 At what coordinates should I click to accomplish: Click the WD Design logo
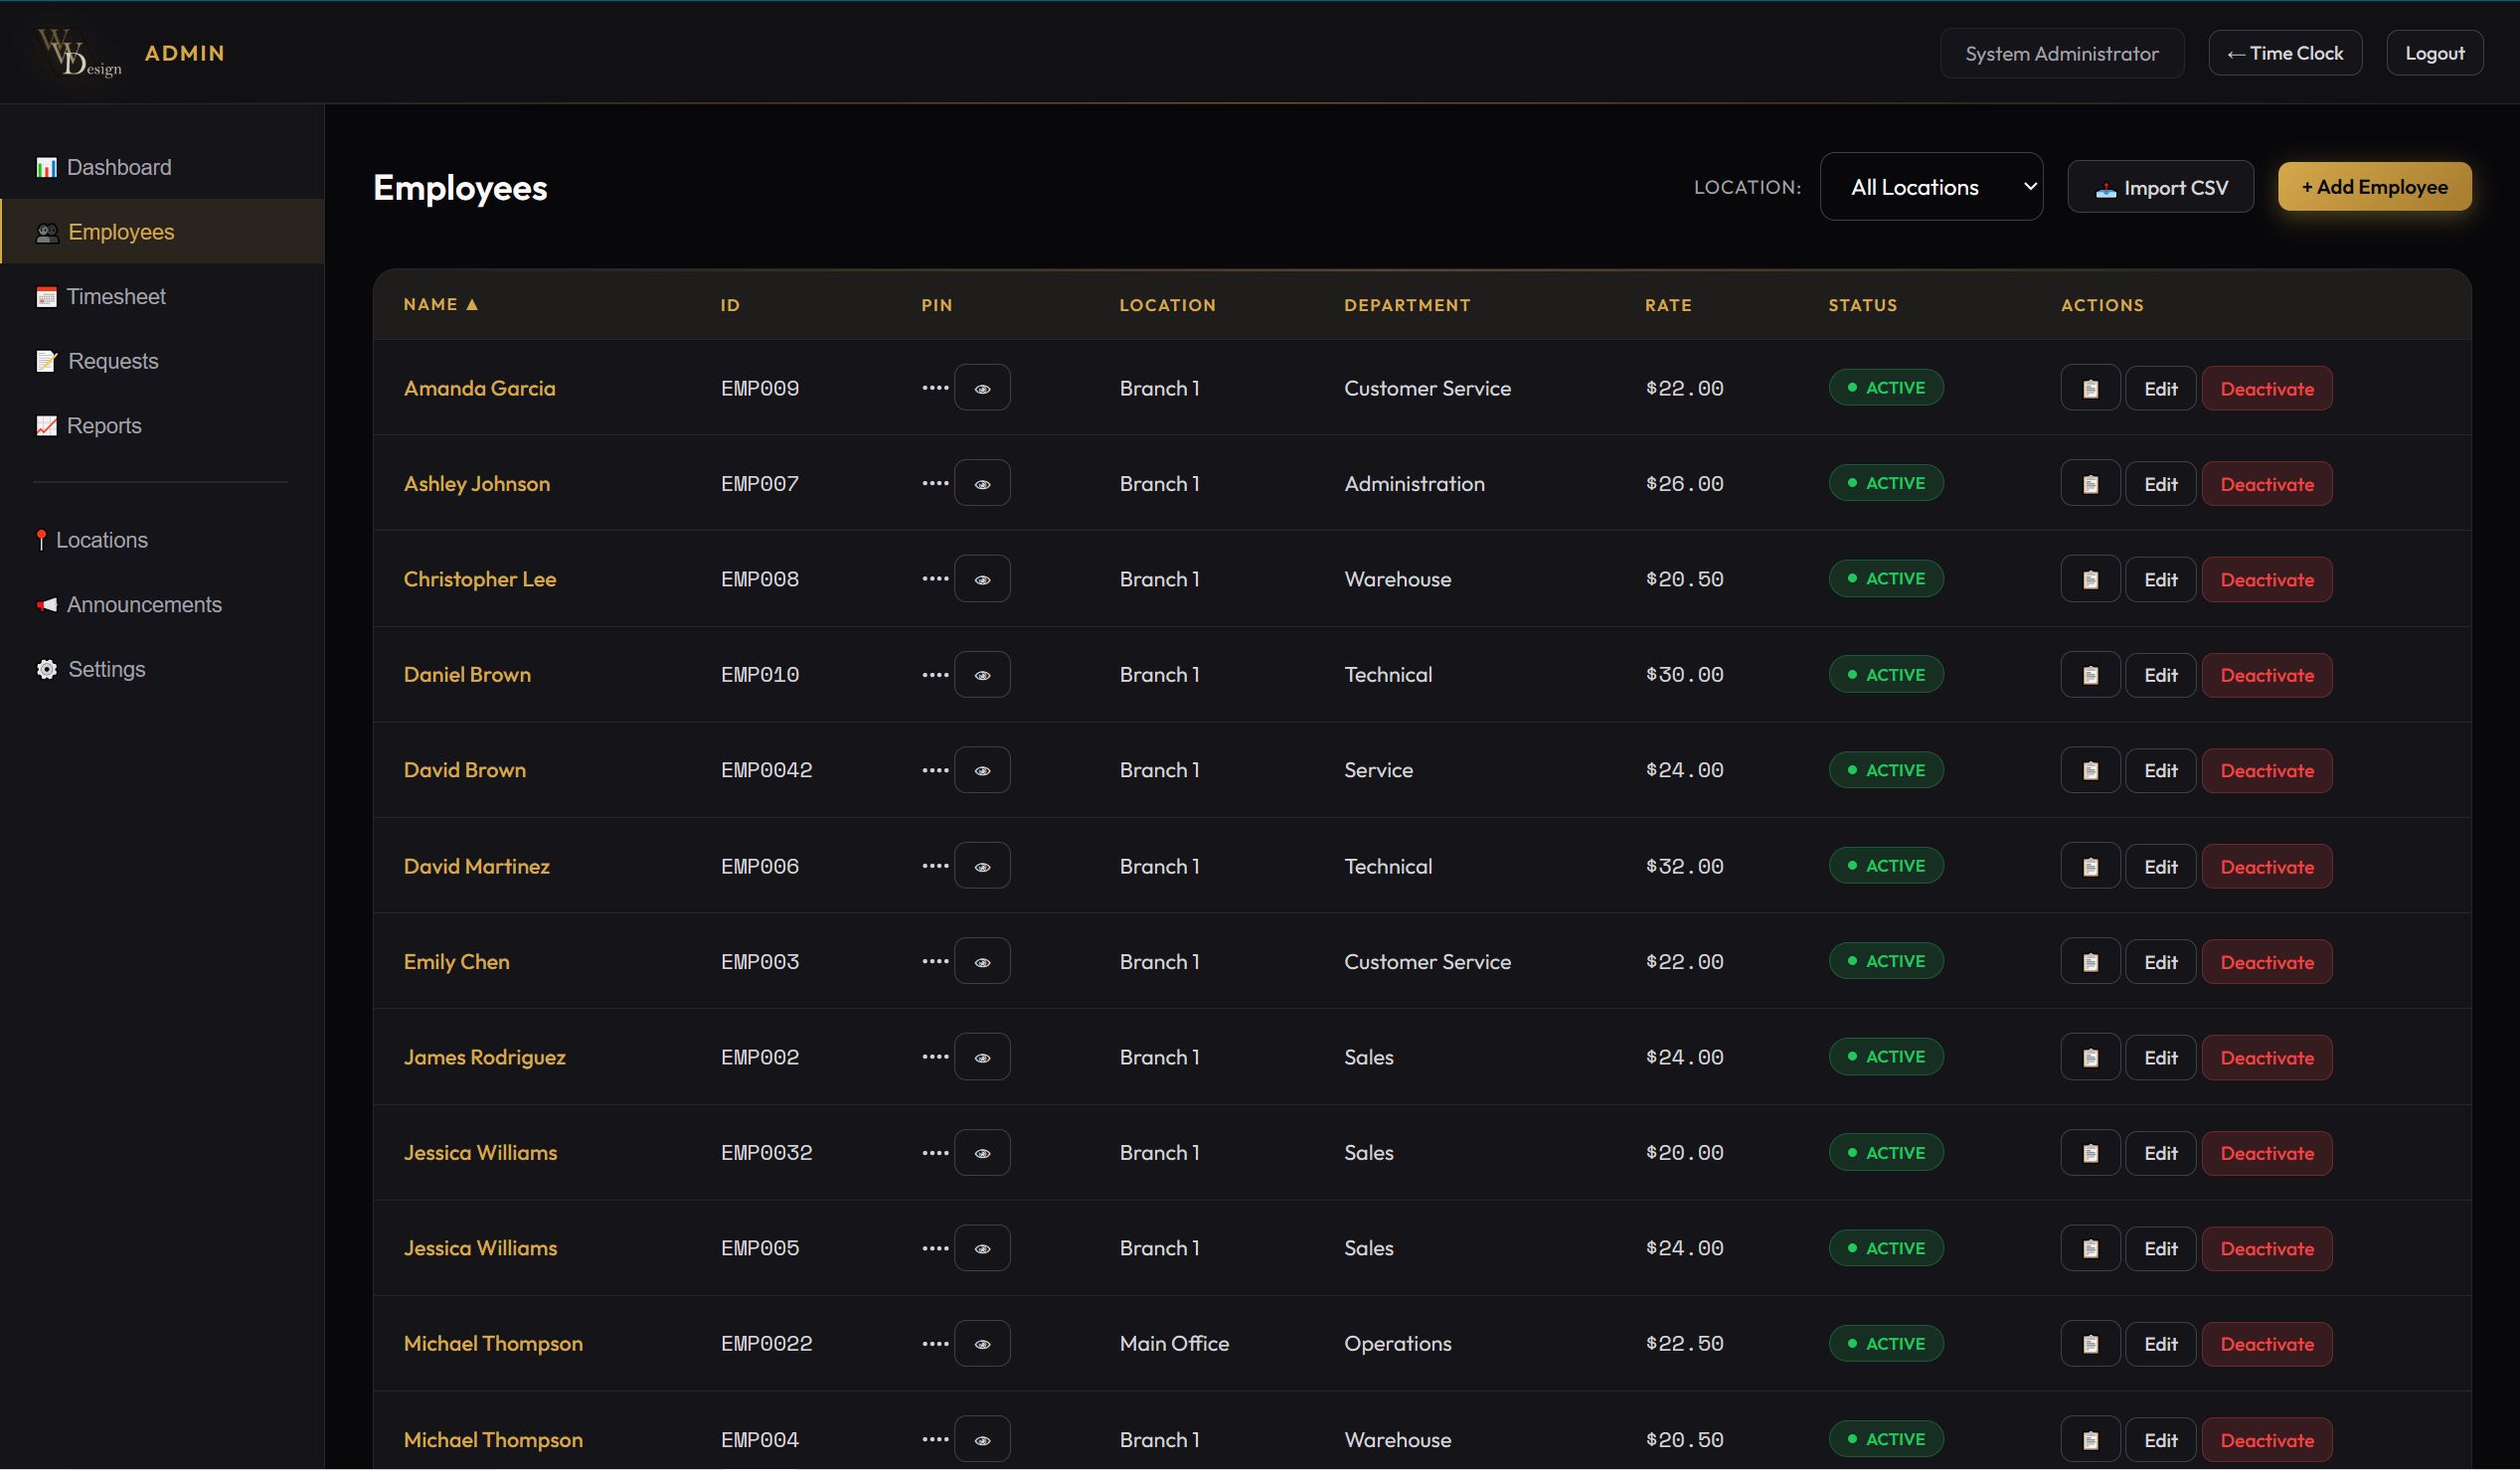[x=78, y=52]
